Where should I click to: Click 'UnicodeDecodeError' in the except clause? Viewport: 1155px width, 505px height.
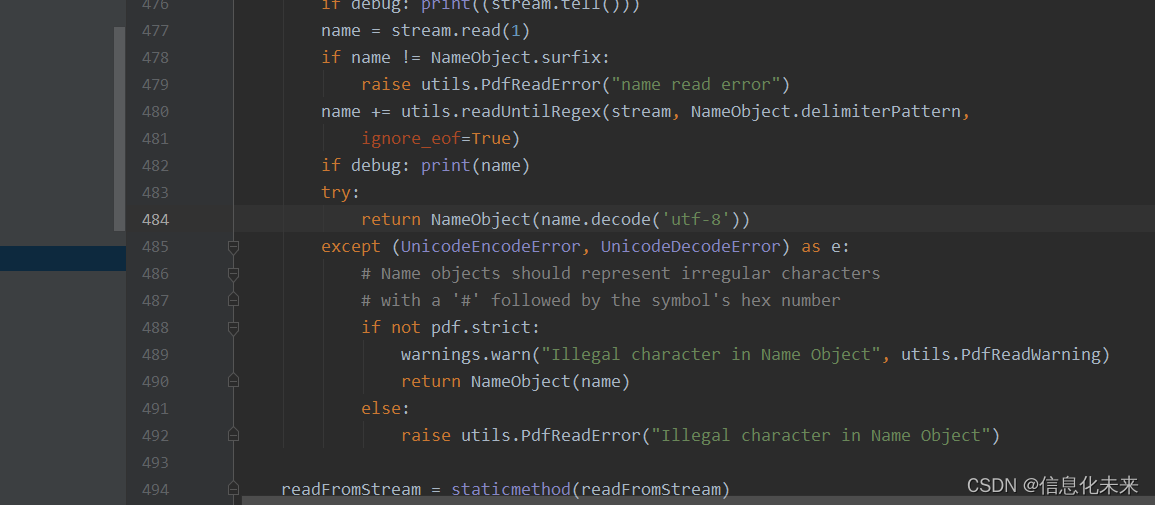click(x=692, y=247)
